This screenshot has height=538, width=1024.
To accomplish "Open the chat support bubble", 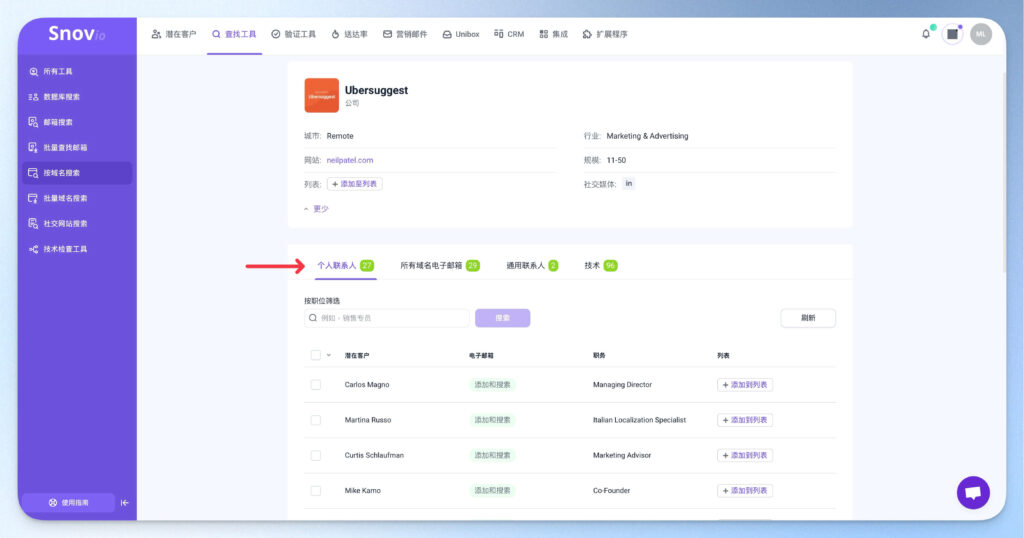I will coord(973,492).
